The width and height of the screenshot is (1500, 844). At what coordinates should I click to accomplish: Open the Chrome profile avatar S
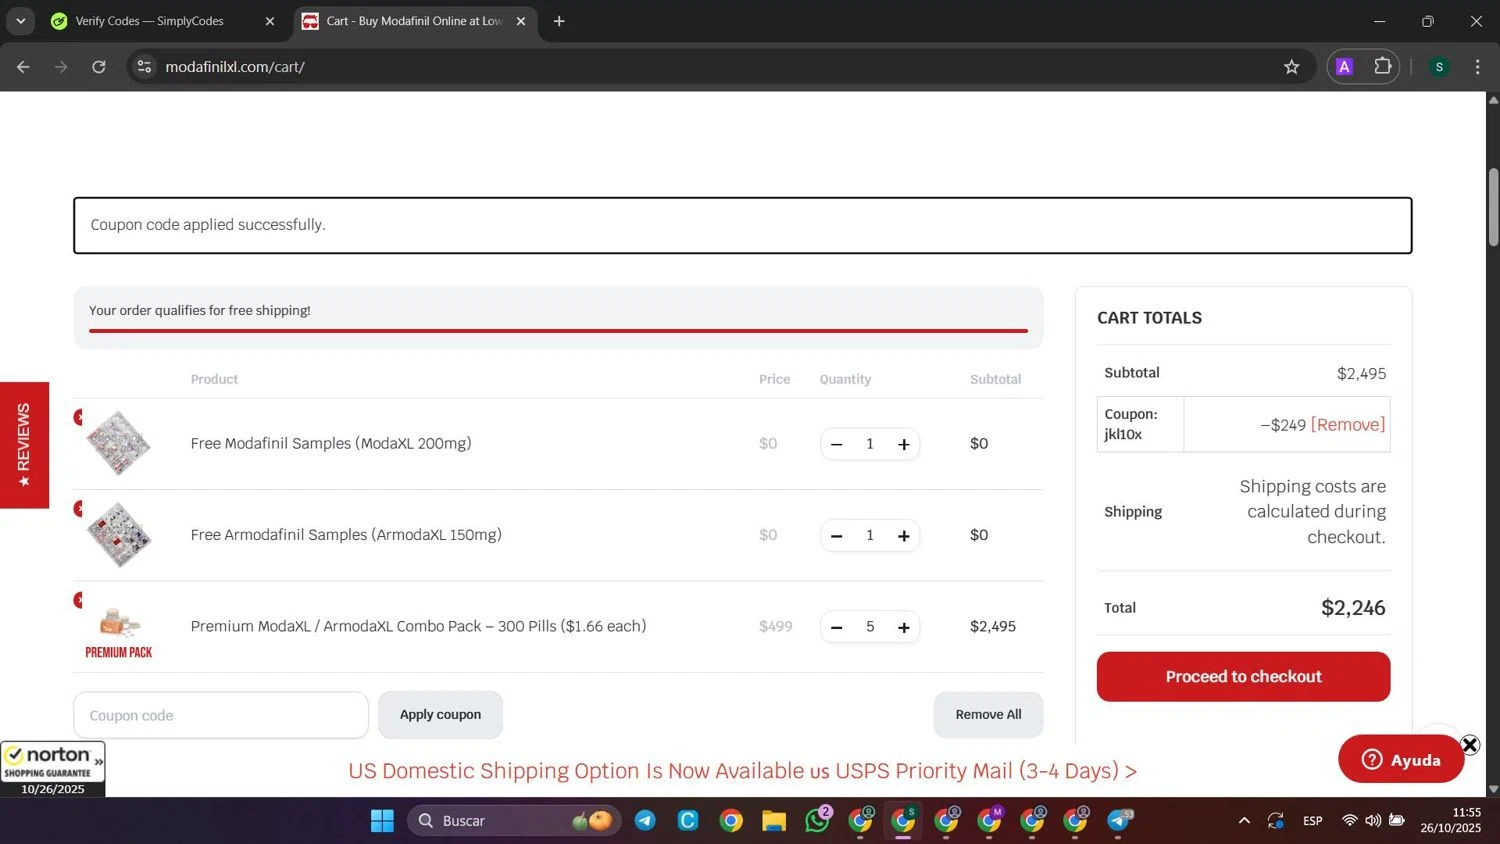coord(1439,67)
